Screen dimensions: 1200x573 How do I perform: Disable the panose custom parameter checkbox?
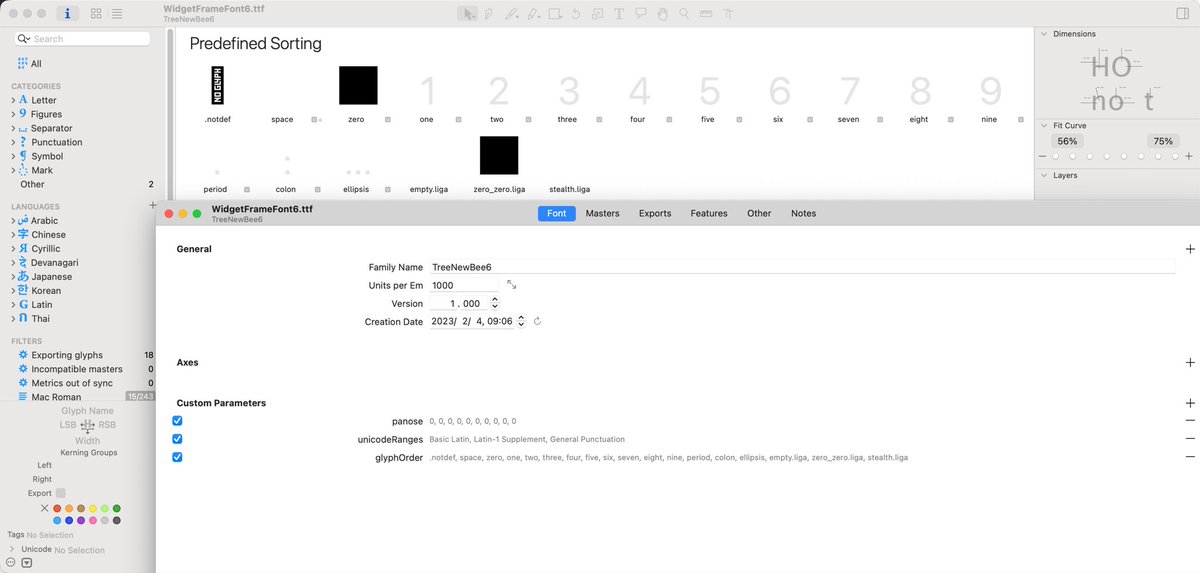(x=177, y=421)
